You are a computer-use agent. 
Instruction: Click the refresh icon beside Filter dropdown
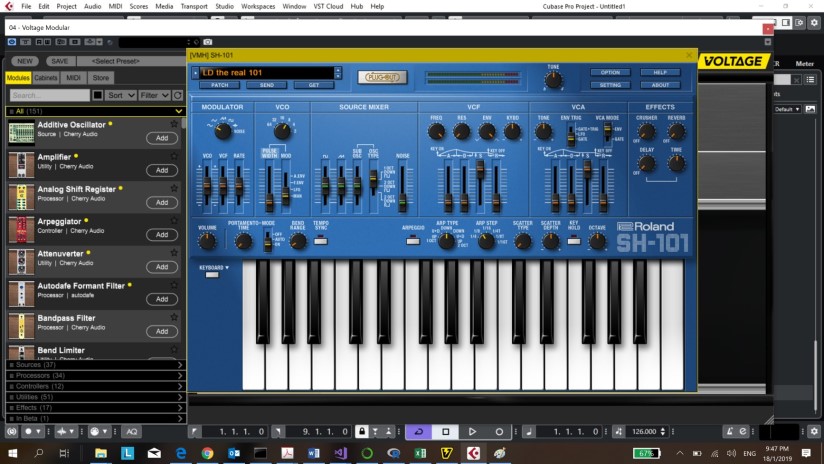pos(178,95)
